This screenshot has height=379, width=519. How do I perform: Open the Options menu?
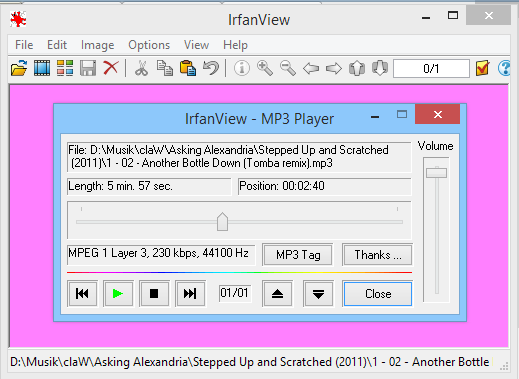[x=149, y=45]
